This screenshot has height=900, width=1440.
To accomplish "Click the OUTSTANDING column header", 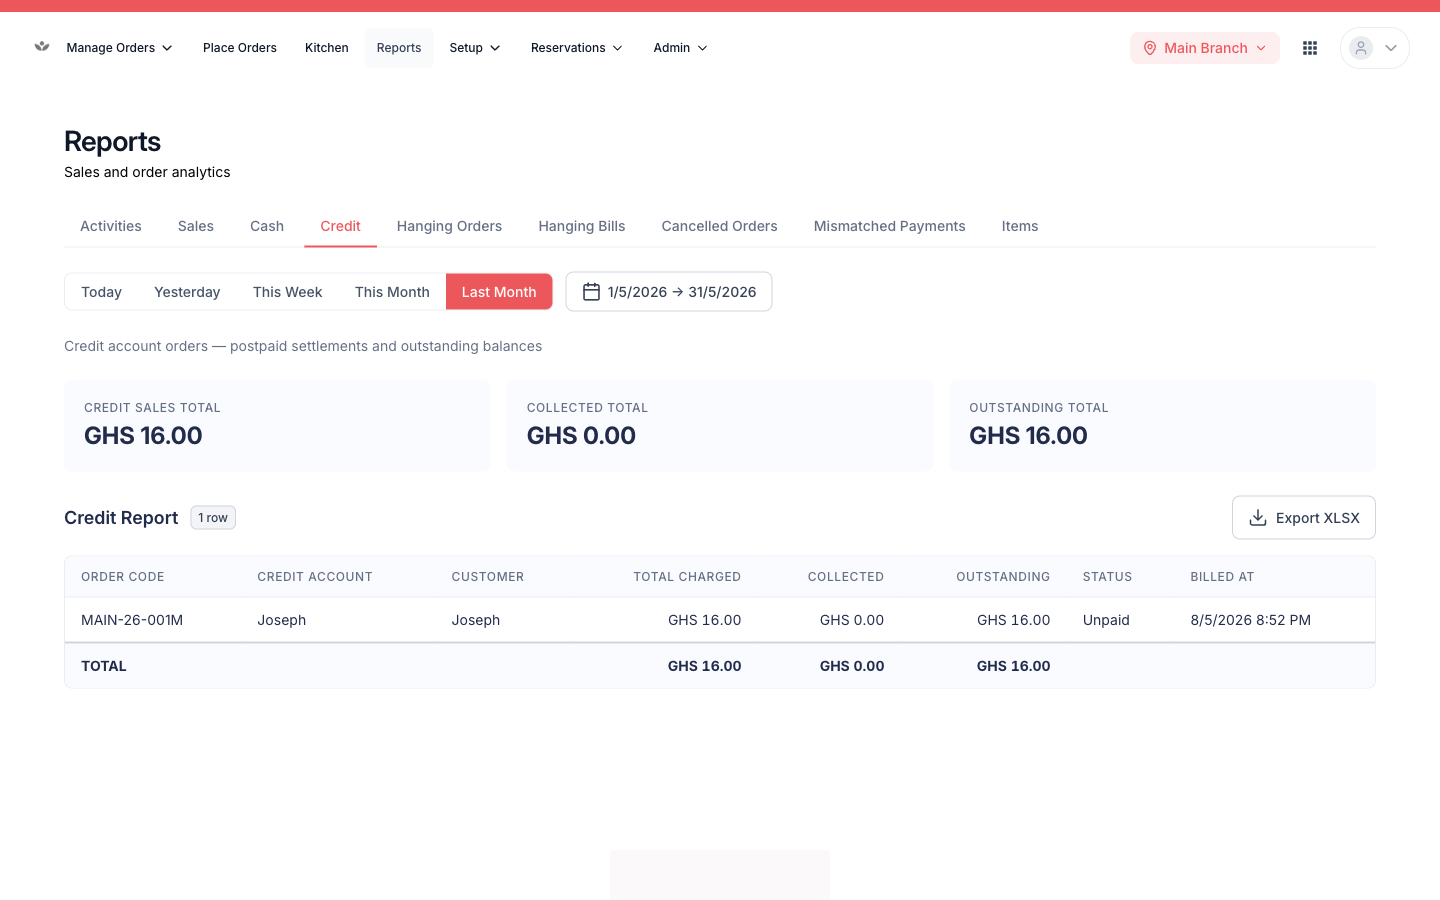I will [x=1003, y=577].
